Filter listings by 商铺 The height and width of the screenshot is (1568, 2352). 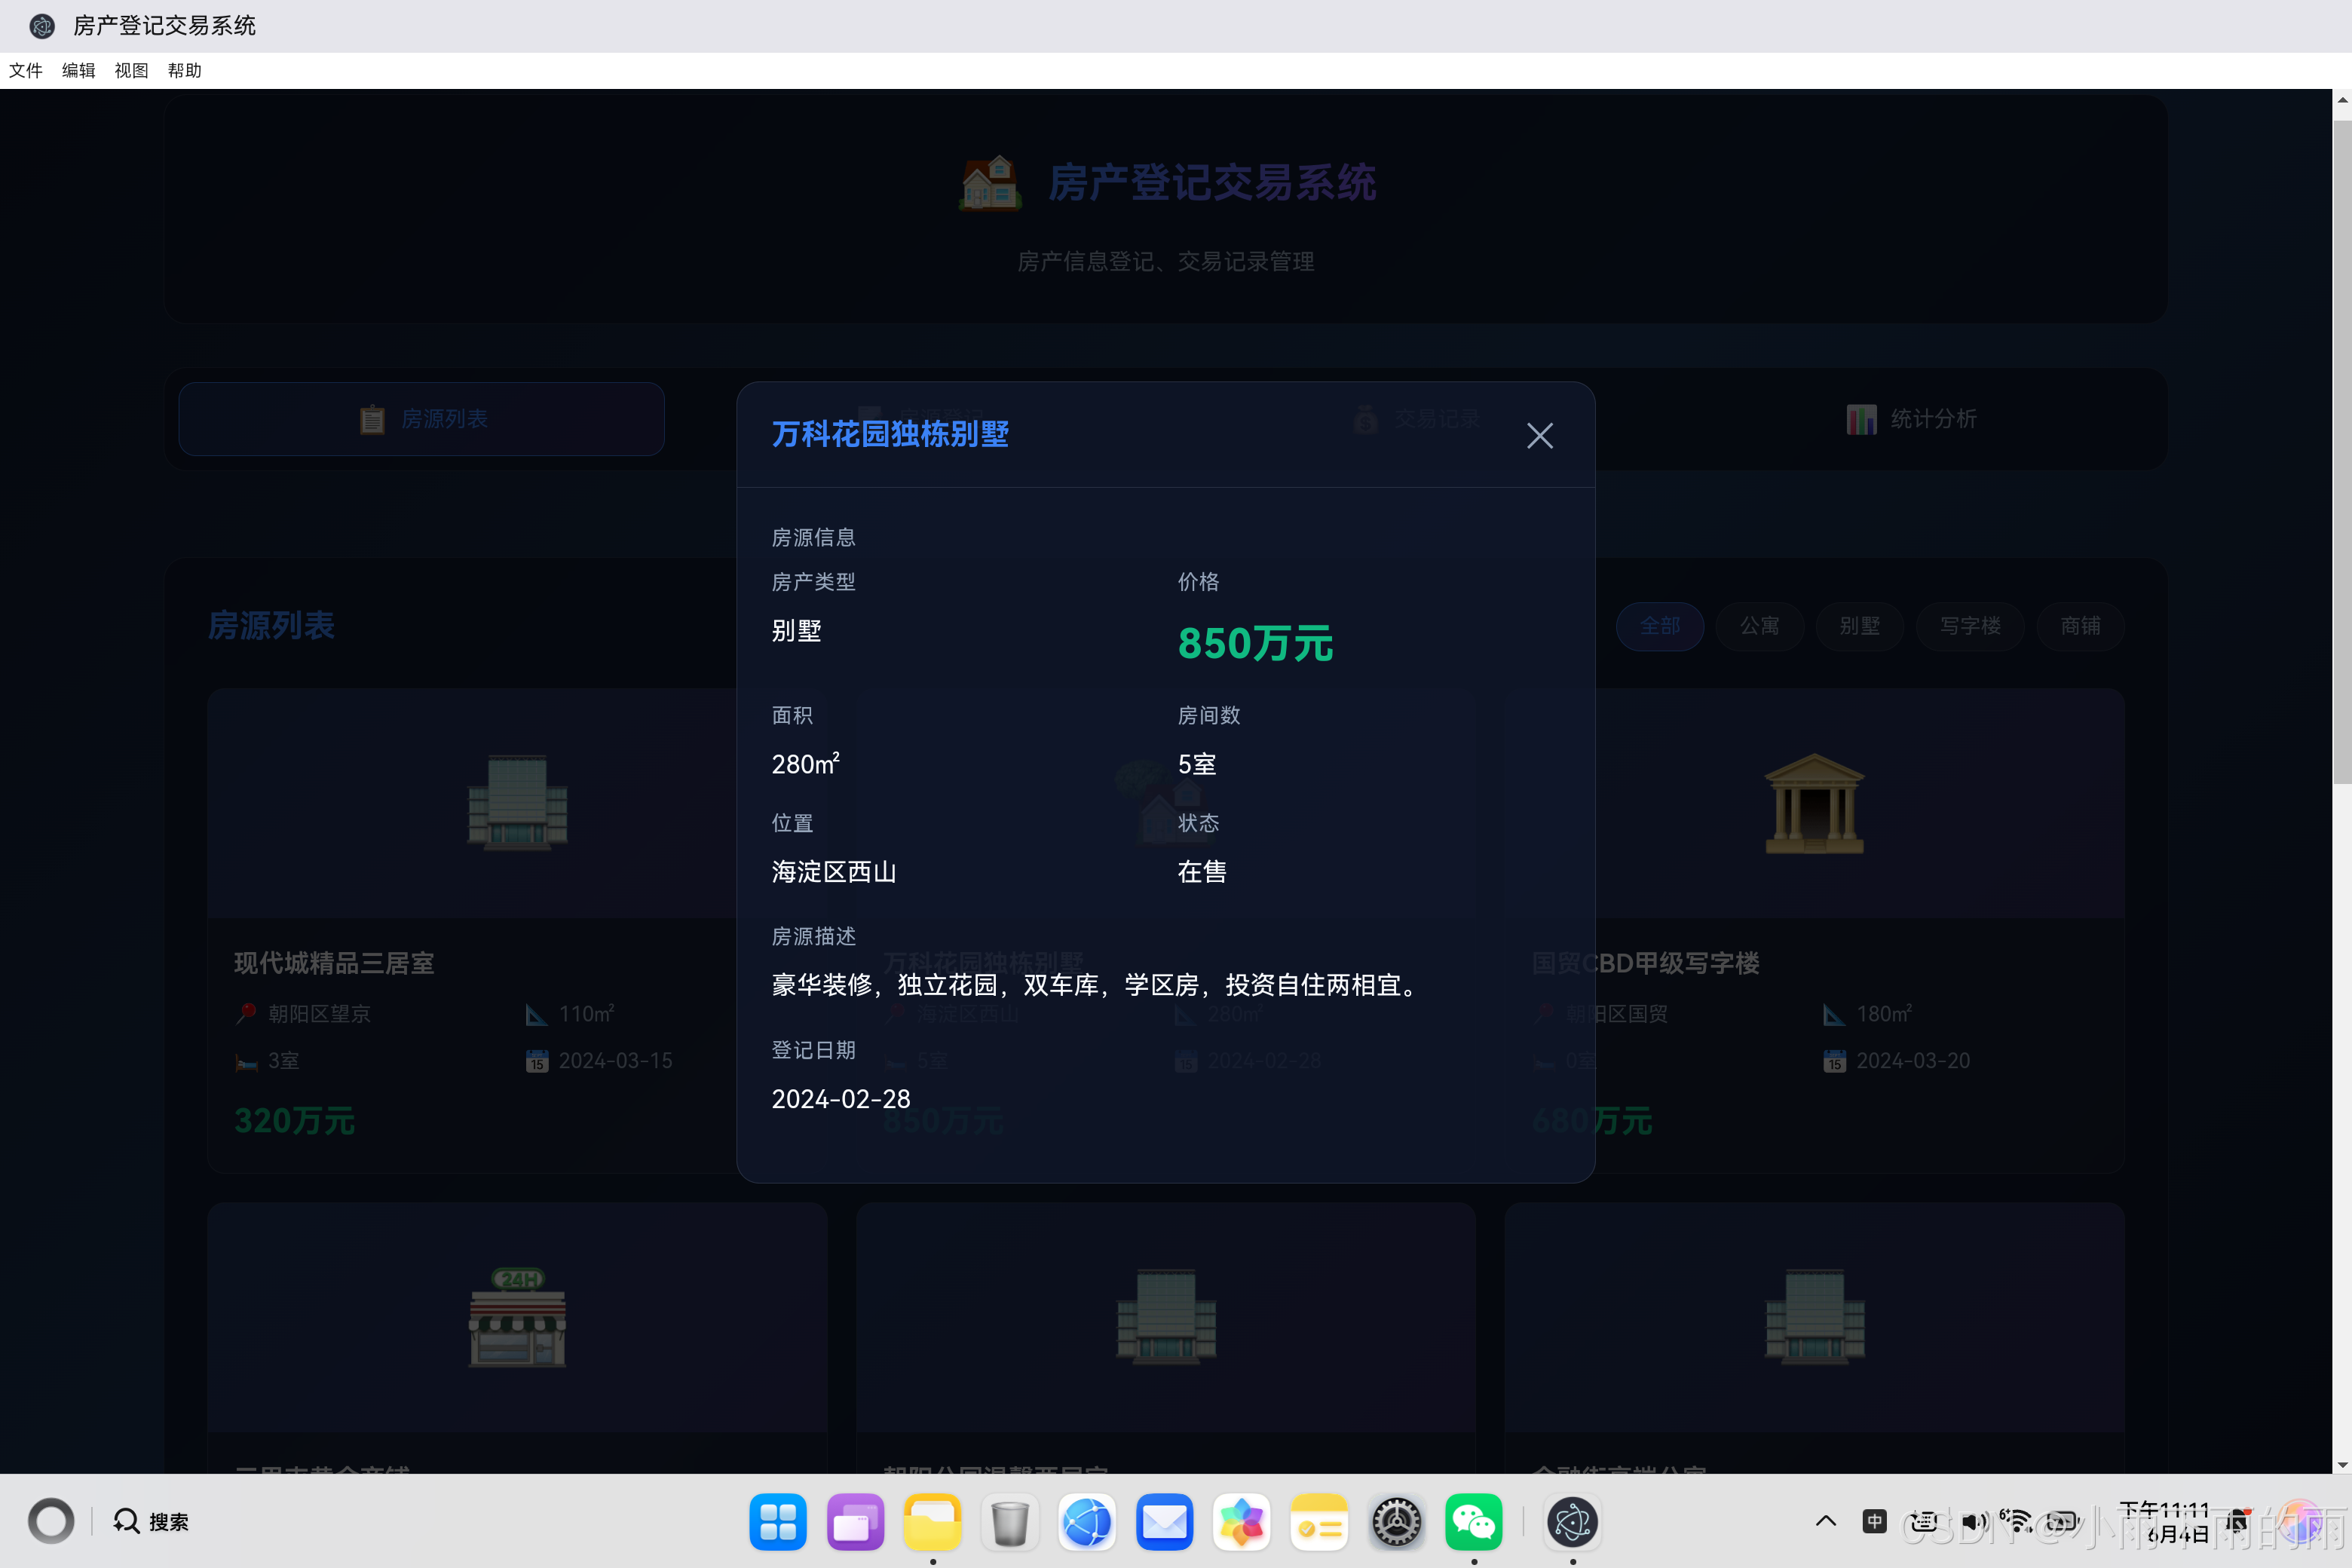(x=2080, y=626)
